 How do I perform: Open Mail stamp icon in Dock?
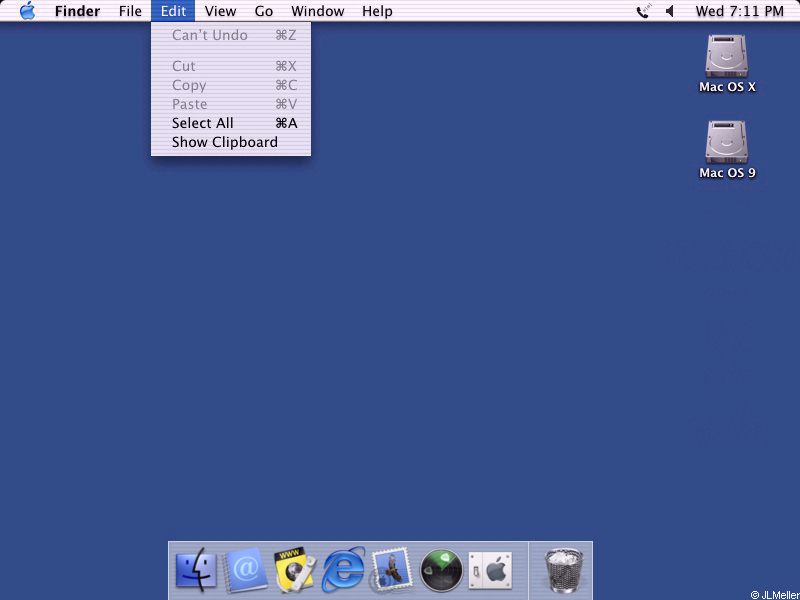tap(391, 570)
